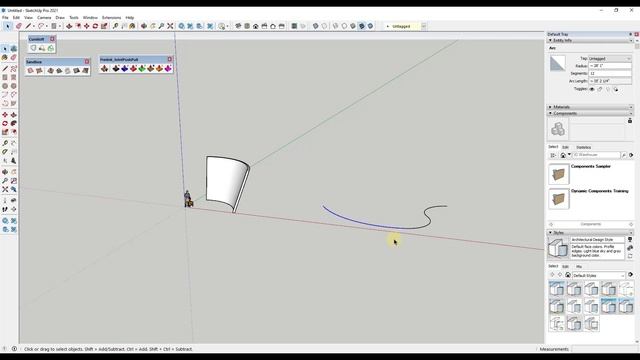Toggle receive shadows in Entity Info

[608, 89]
